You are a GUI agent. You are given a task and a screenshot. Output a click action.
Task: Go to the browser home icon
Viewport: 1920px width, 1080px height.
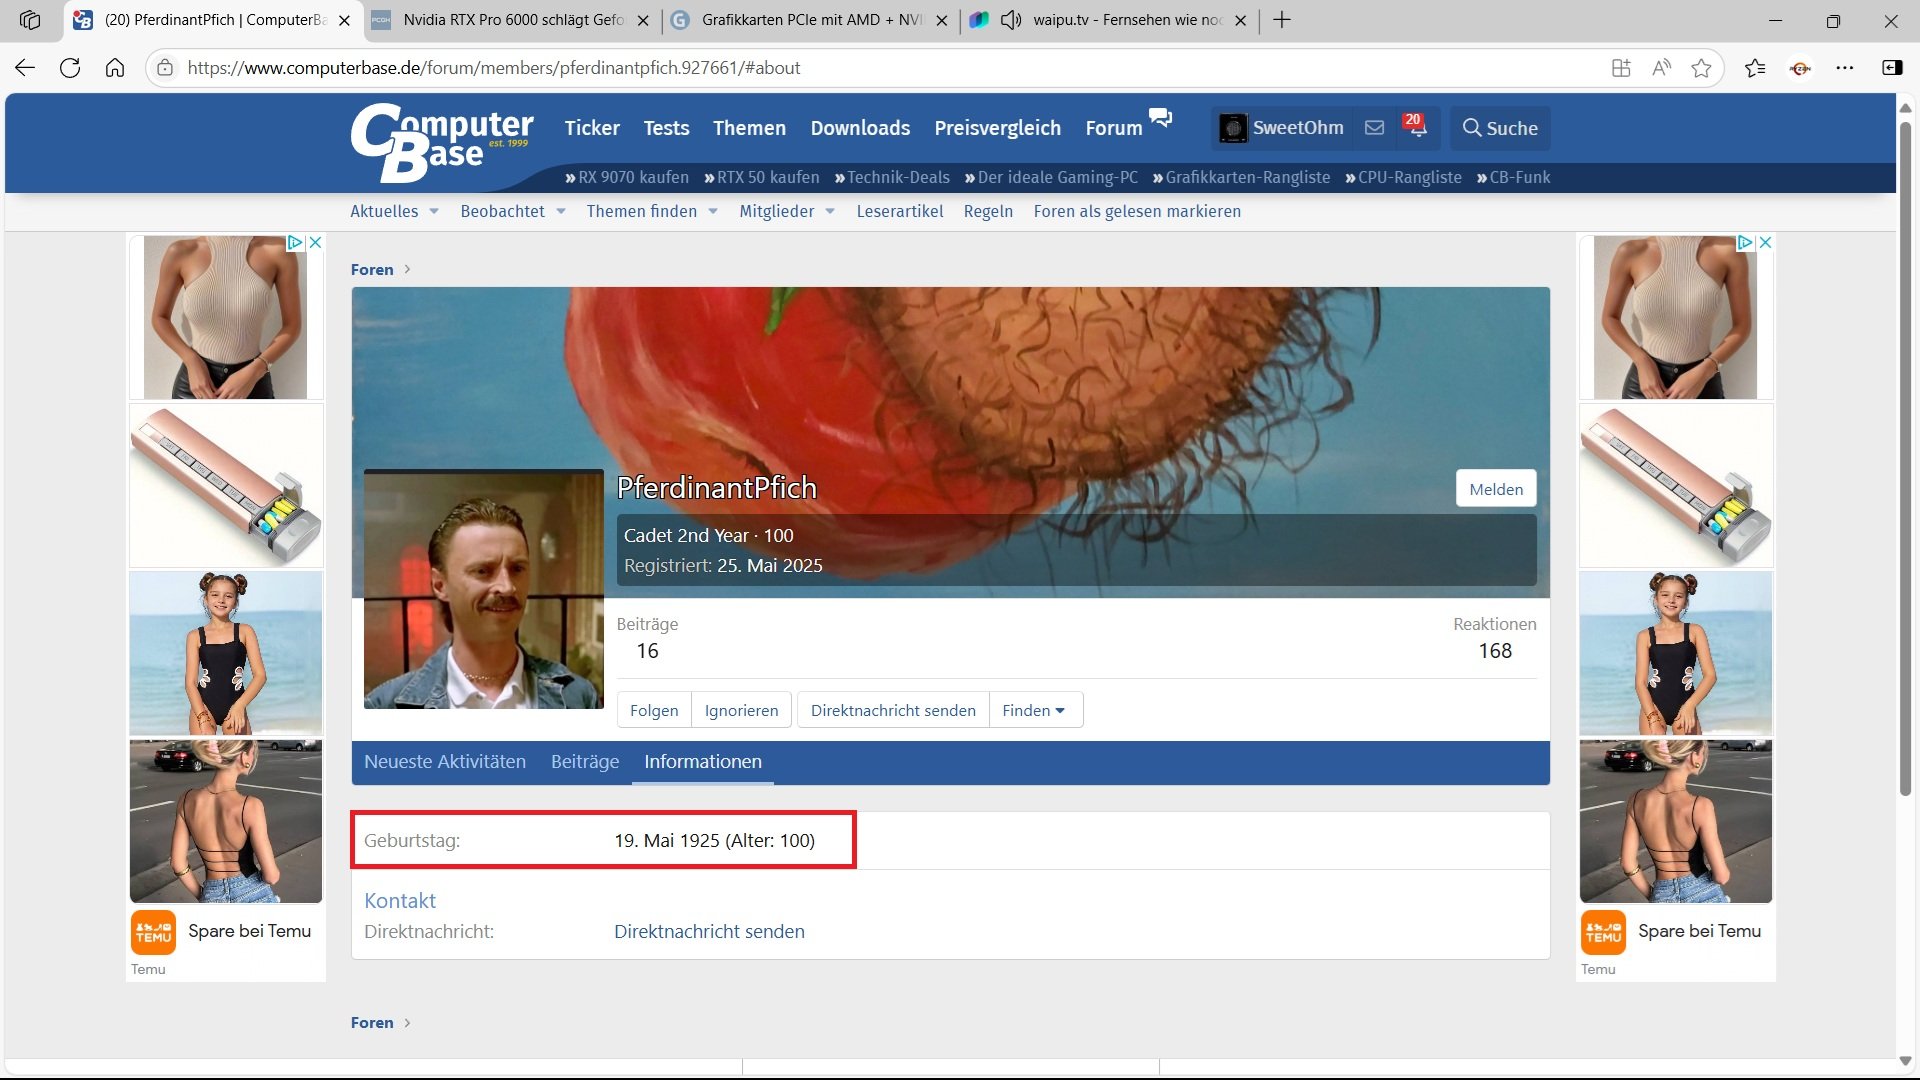pyautogui.click(x=115, y=68)
